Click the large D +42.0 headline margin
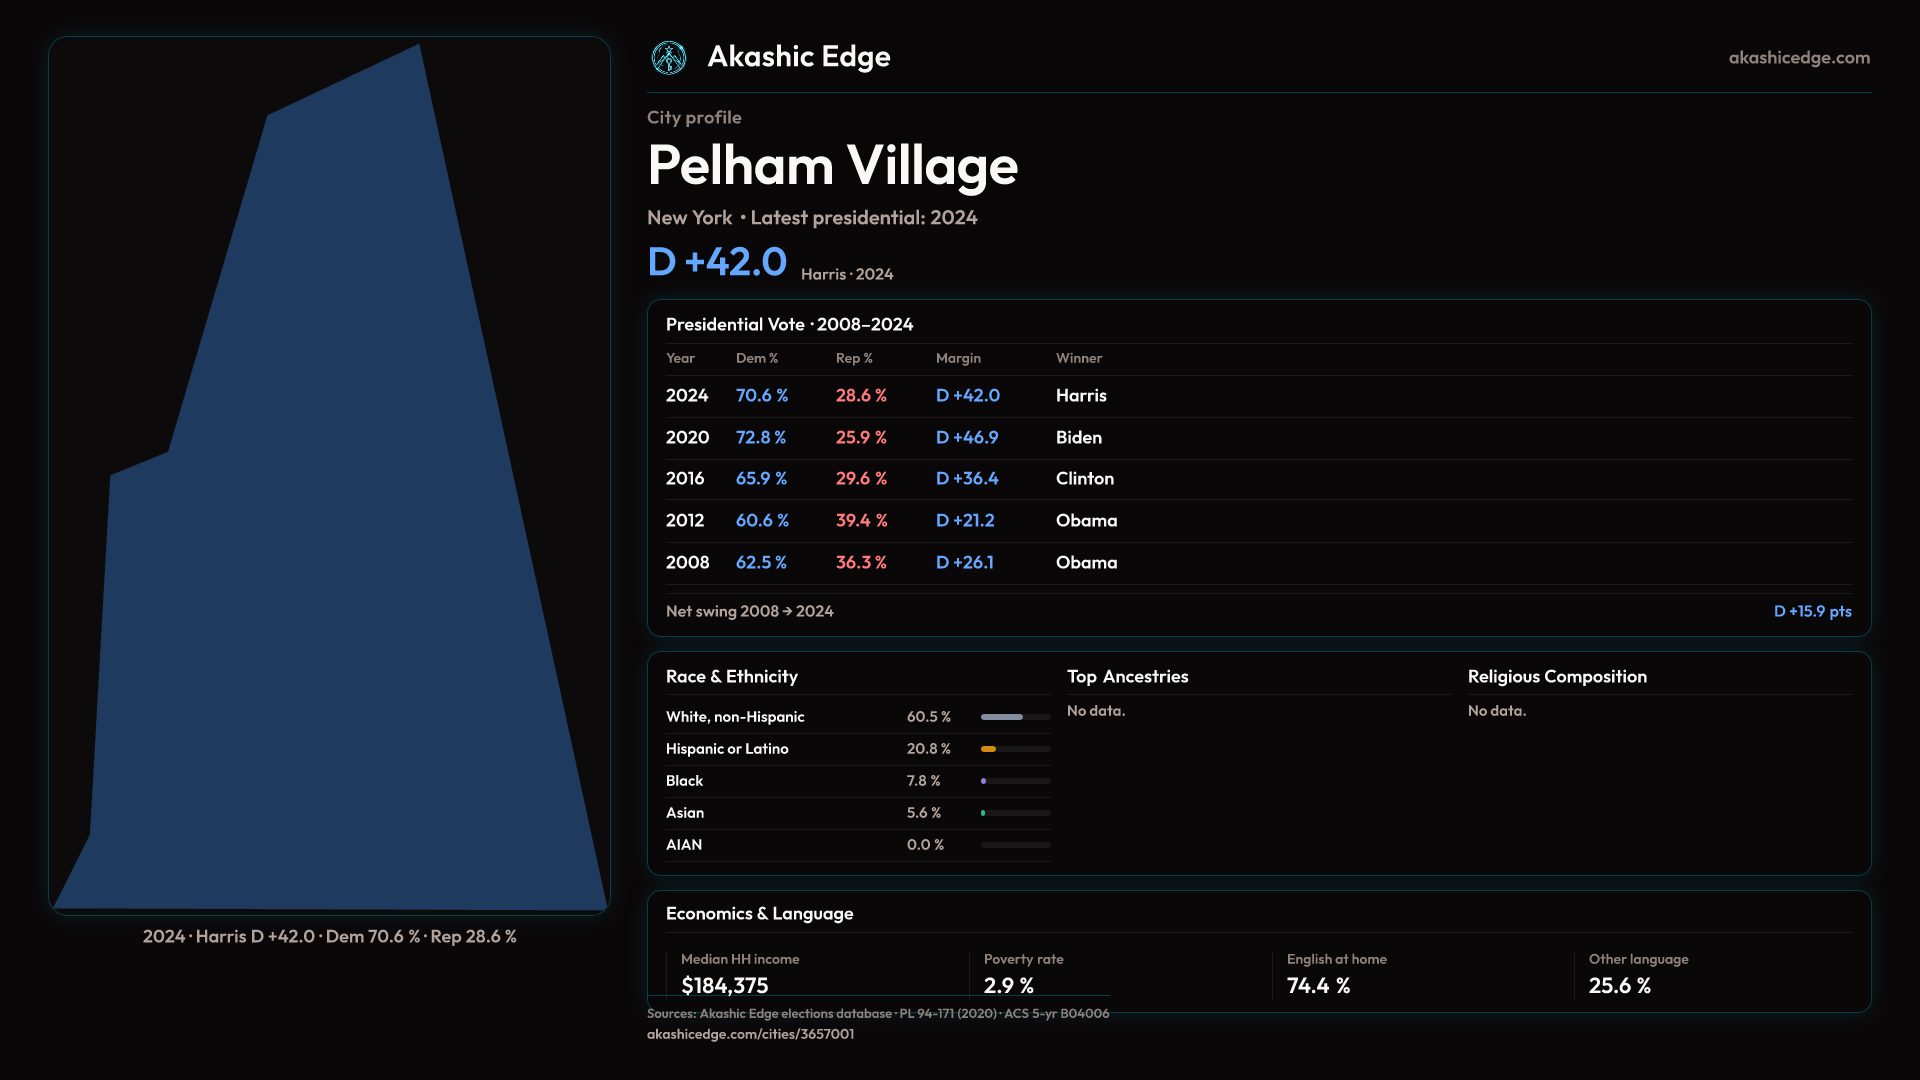 [x=717, y=262]
